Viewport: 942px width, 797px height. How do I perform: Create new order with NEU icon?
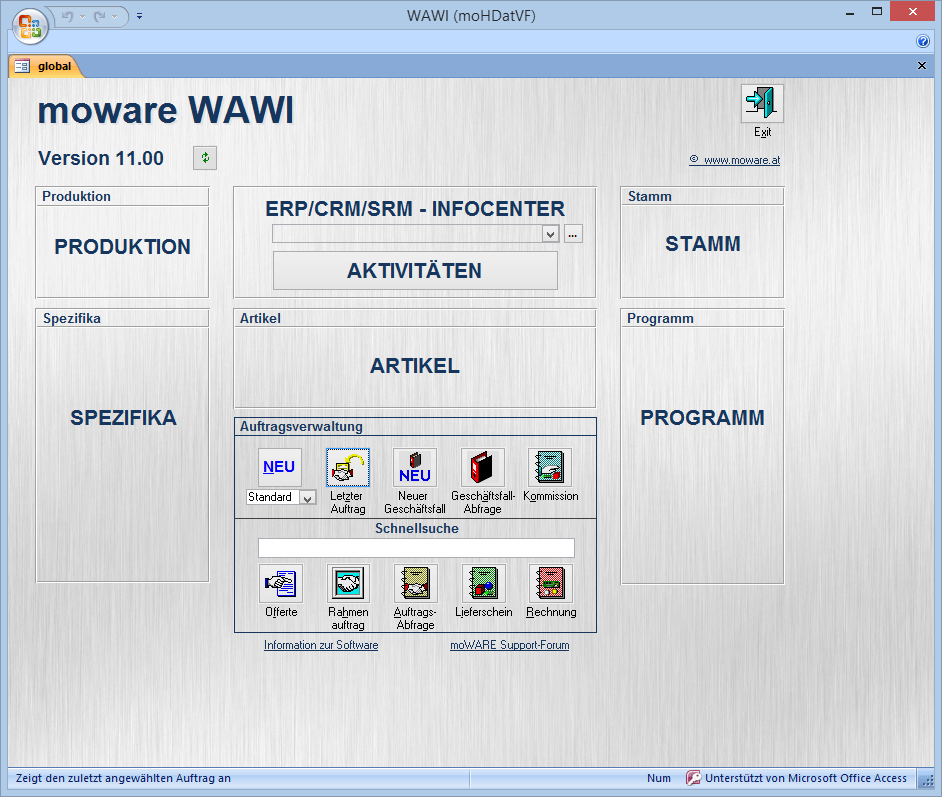tap(279, 467)
